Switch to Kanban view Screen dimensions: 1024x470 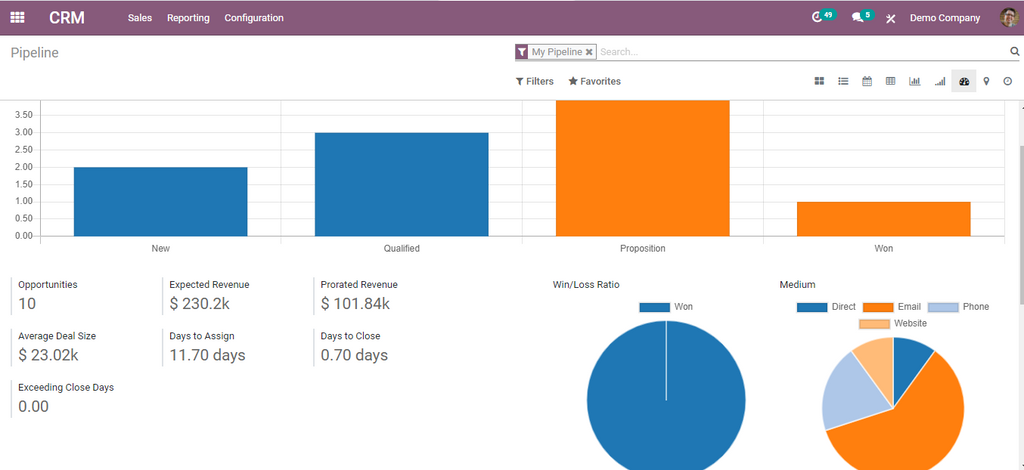click(x=819, y=82)
